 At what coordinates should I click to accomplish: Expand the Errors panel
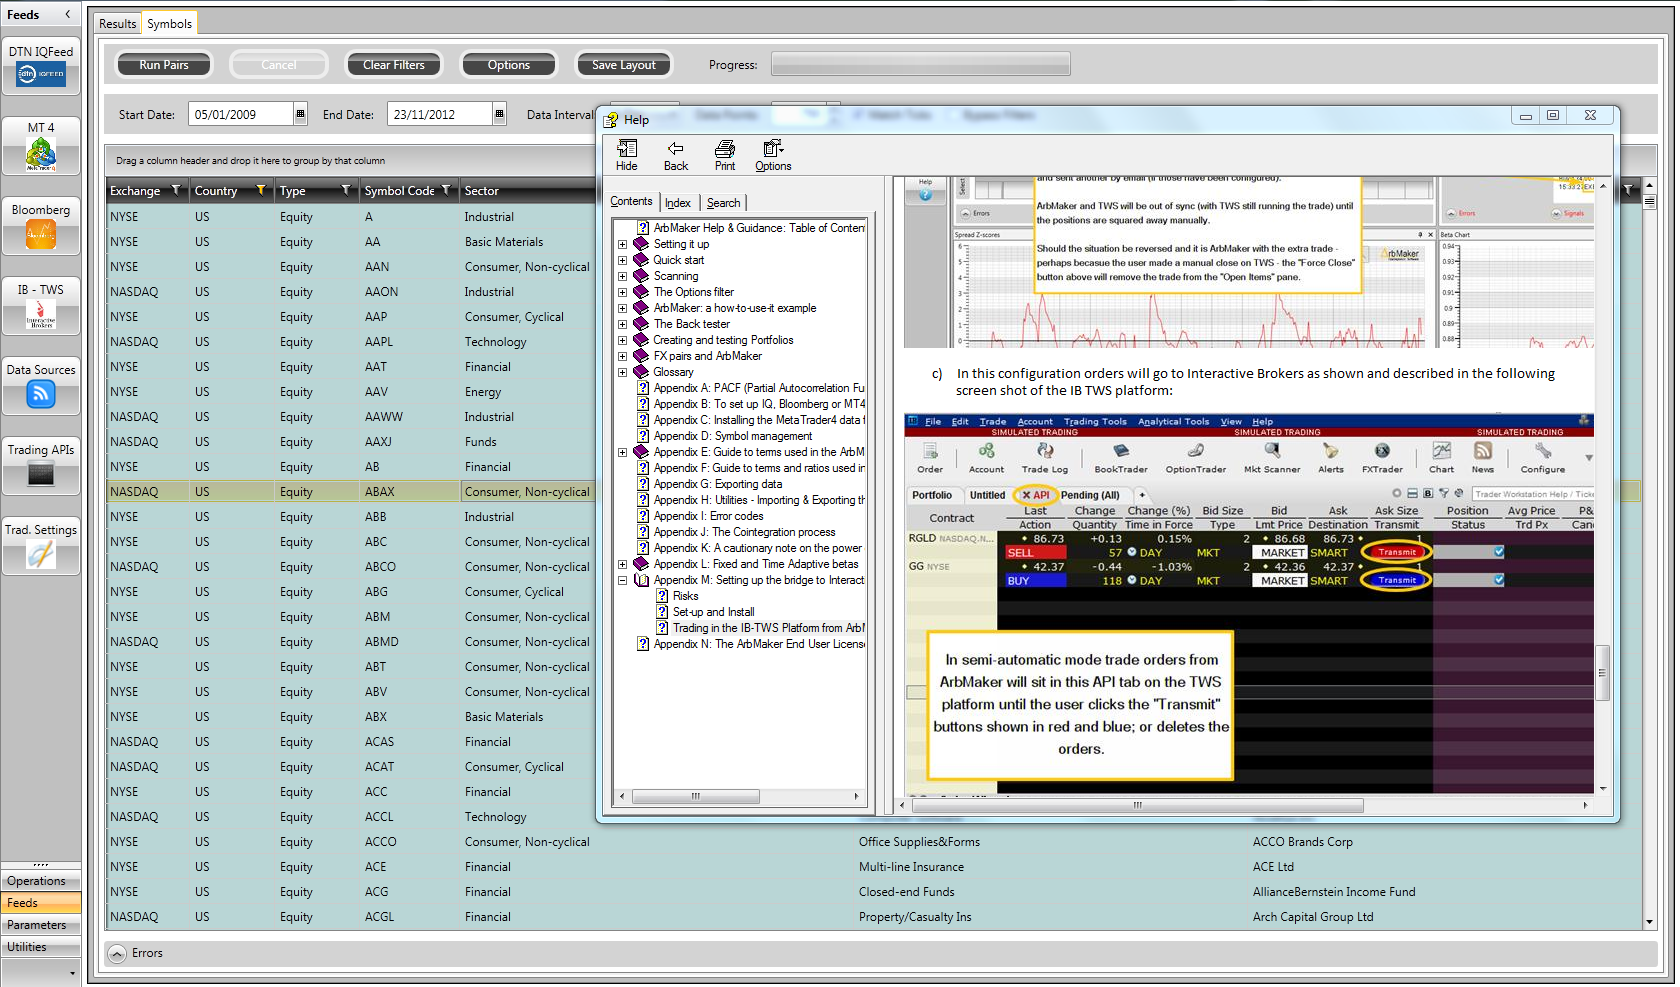[x=117, y=954]
